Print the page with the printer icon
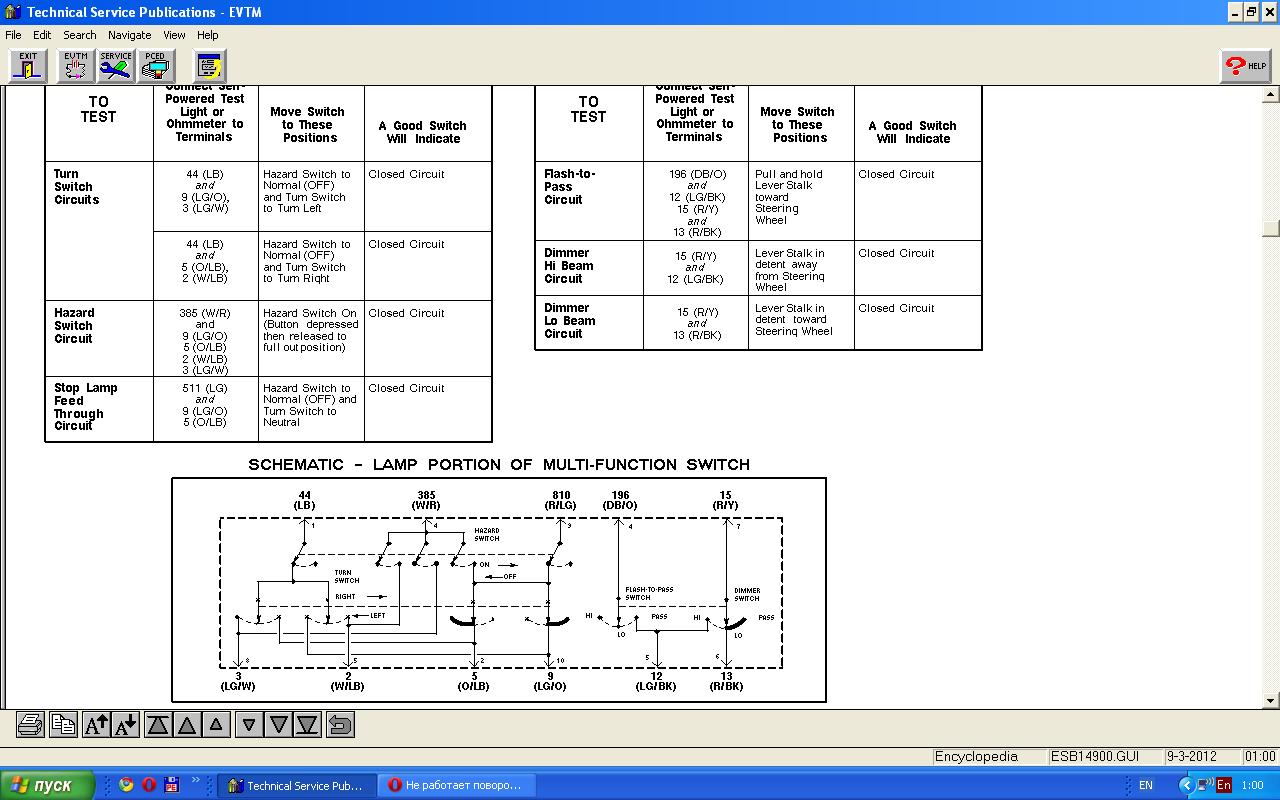The image size is (1280, 800). pyautogui.click(x=30, y=725)
